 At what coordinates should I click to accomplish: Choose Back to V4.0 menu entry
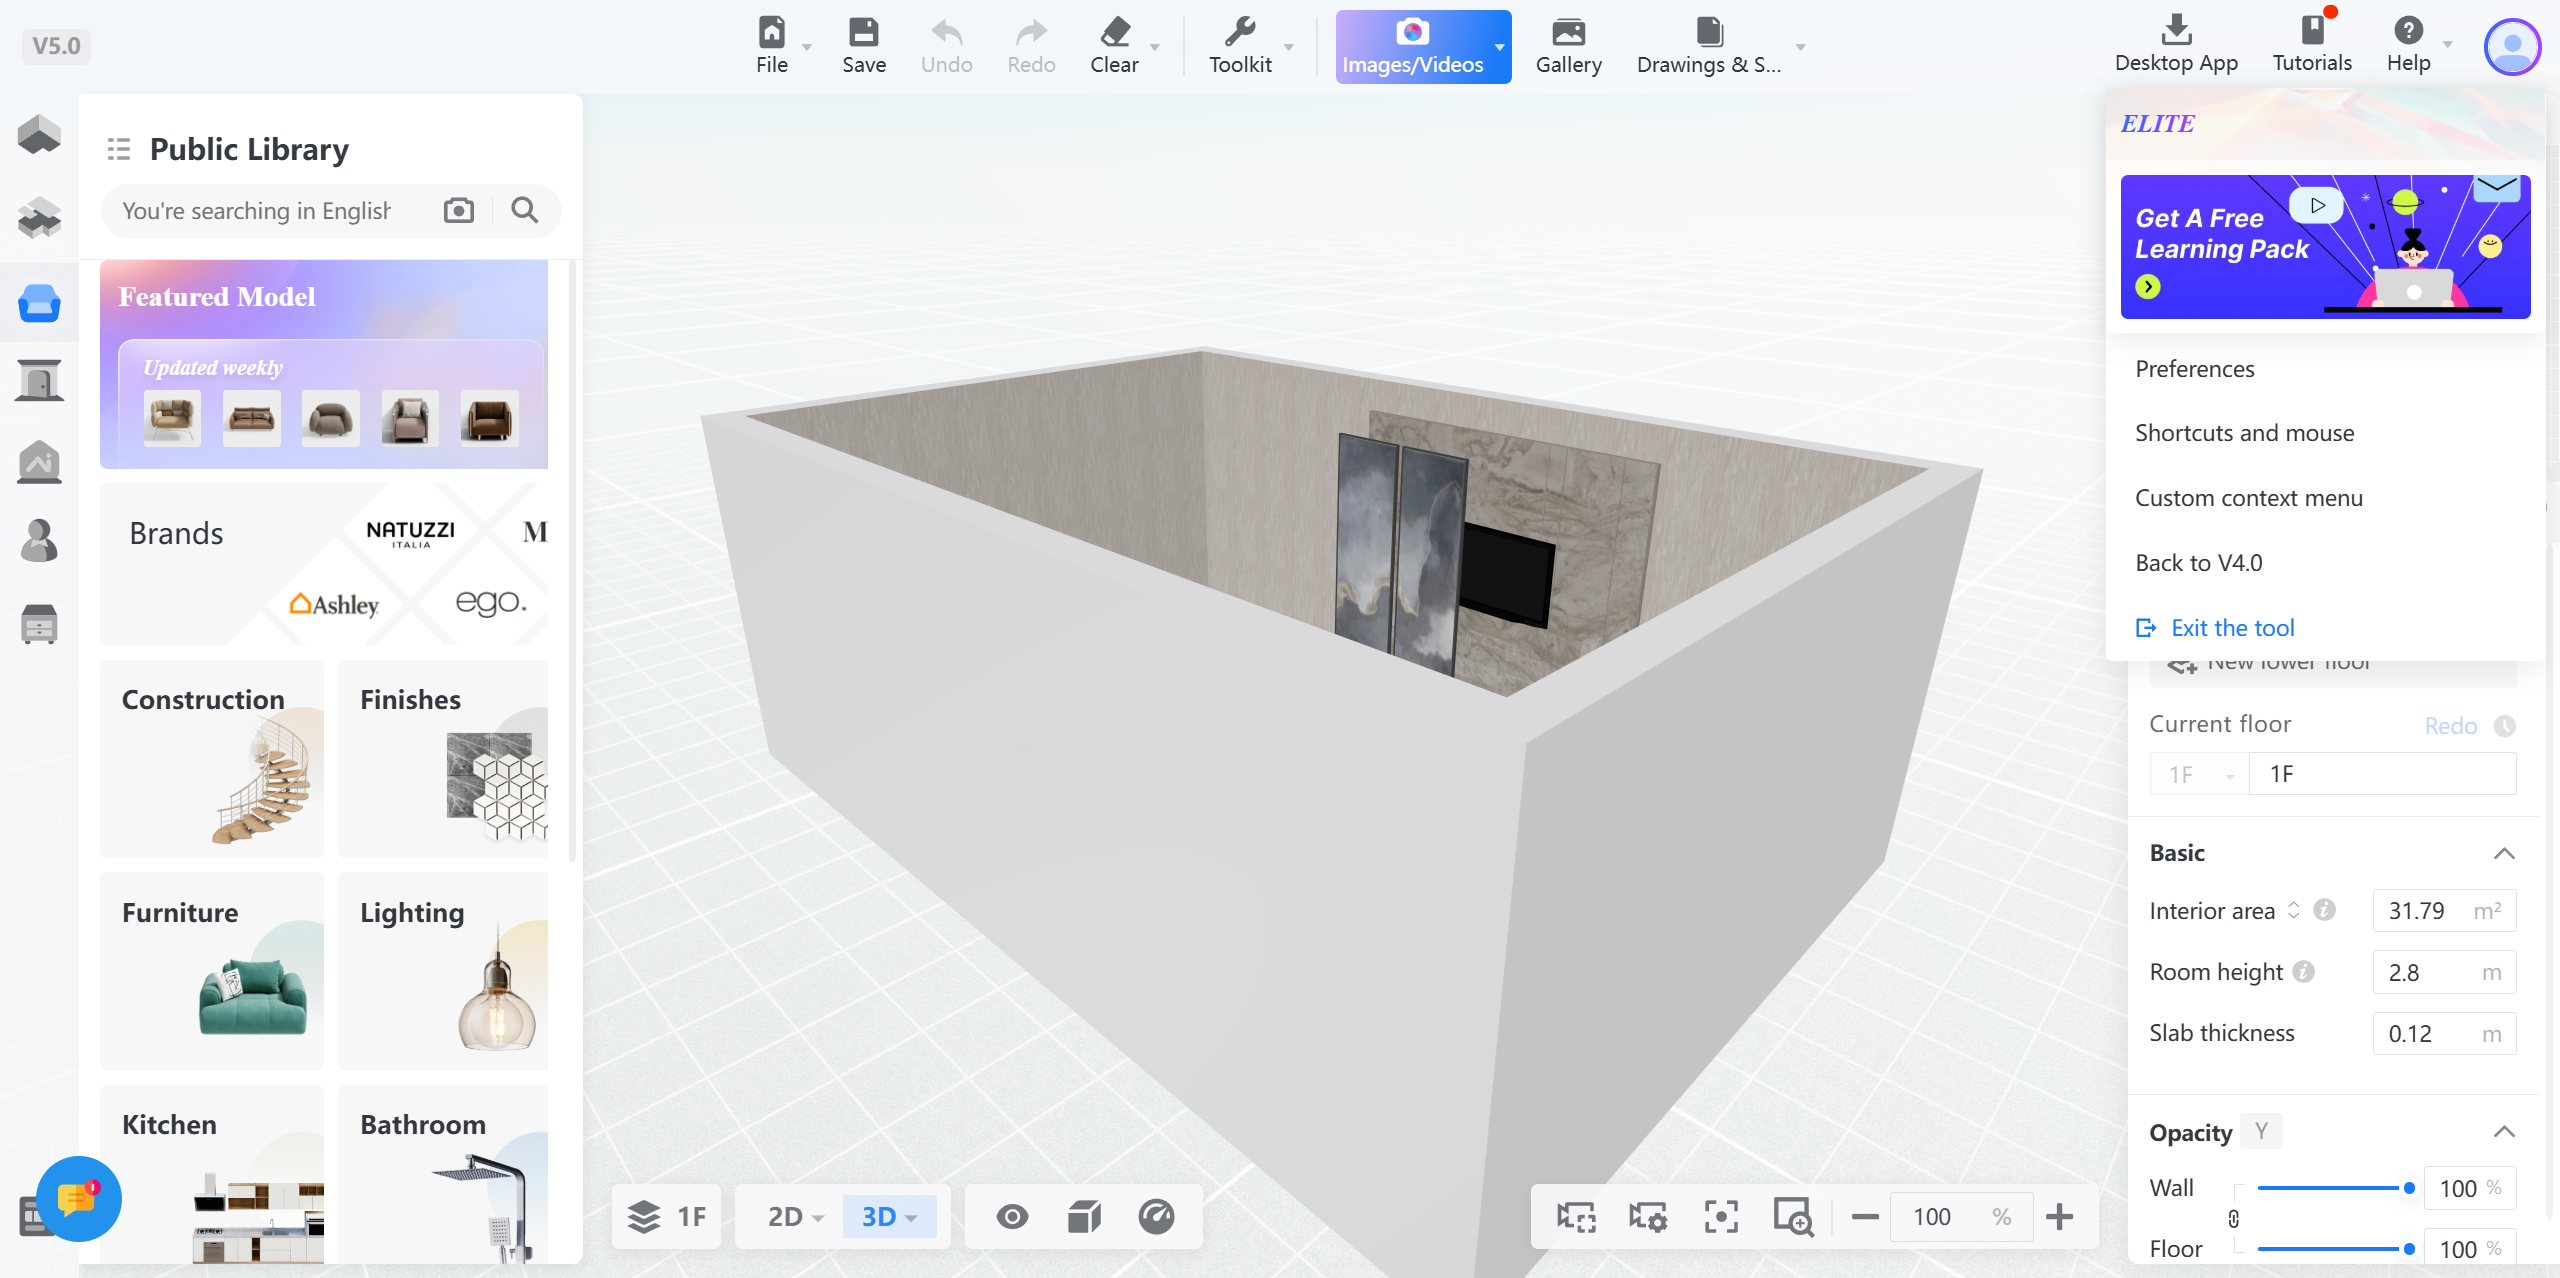click(2198, 563)
